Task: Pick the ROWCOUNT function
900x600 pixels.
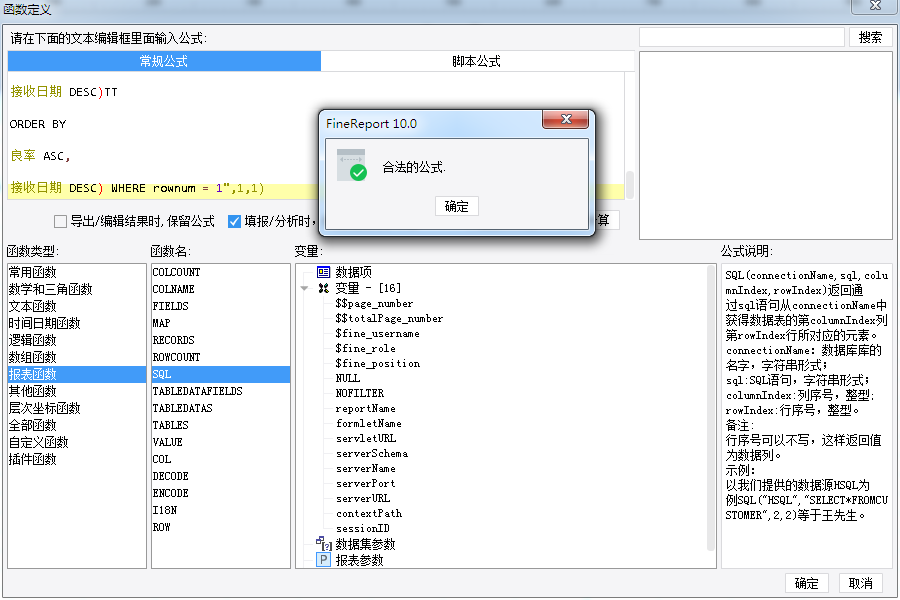Action: 220,357
